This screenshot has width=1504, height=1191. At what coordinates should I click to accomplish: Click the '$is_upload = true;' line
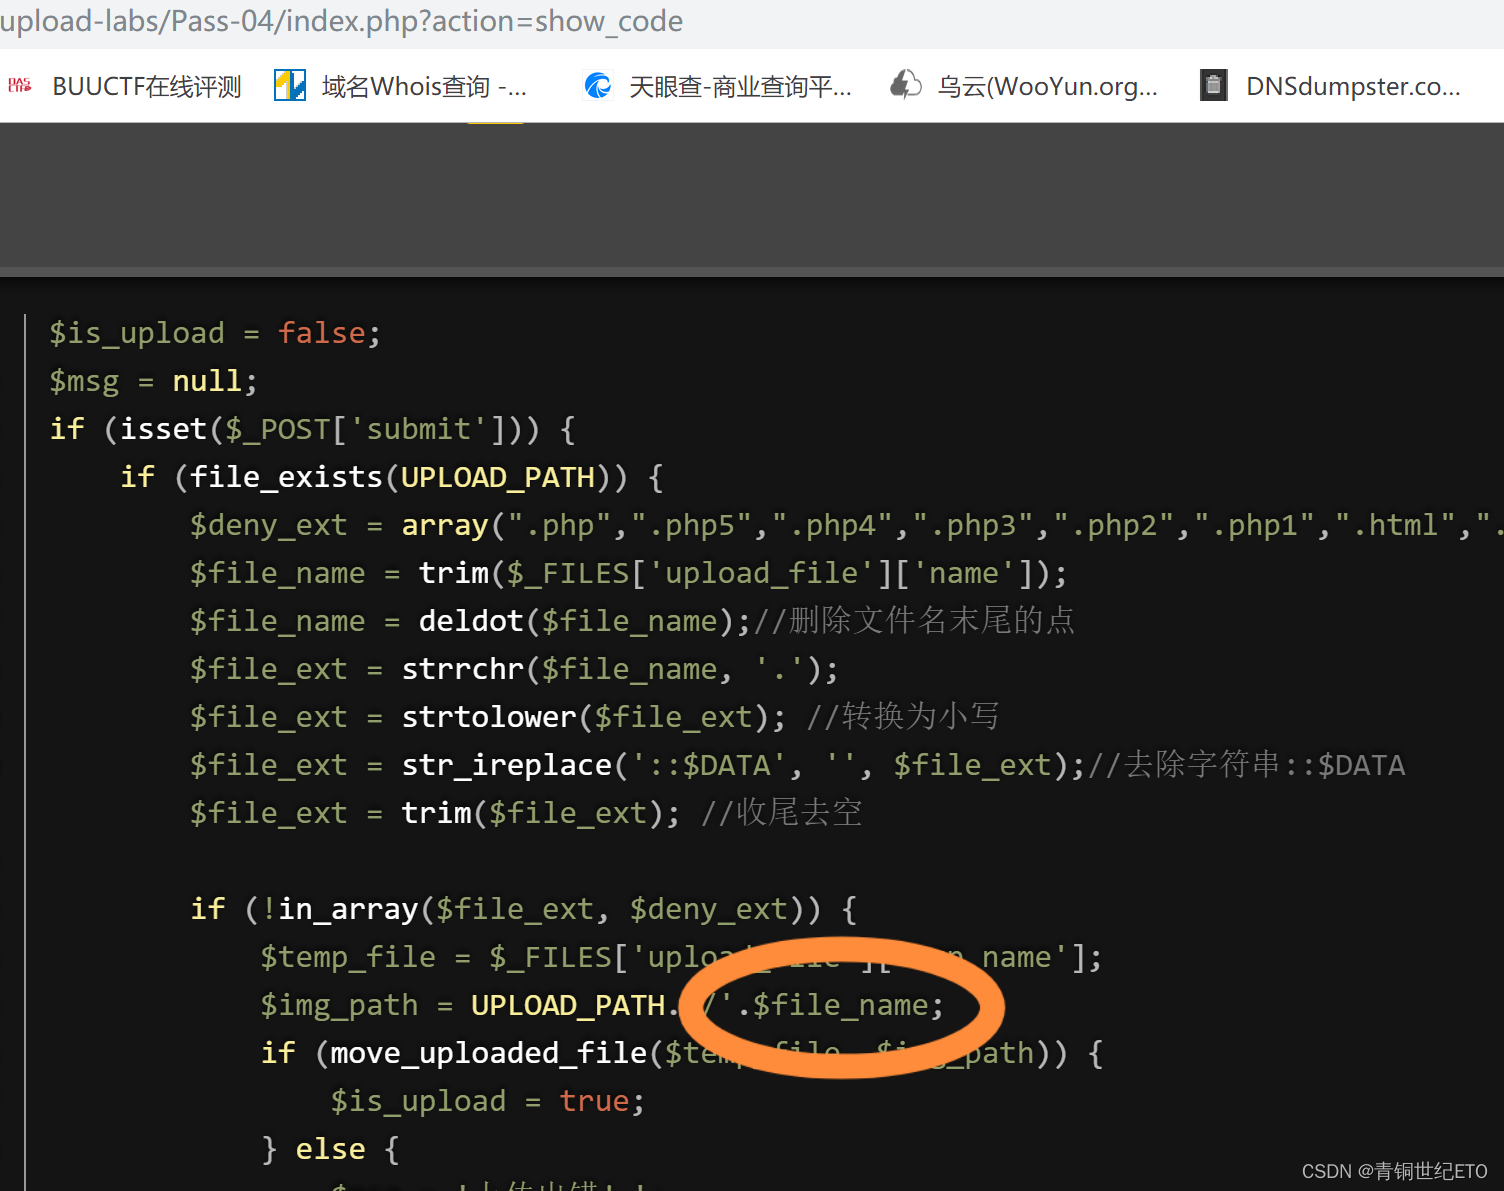pyautogui.click(x=488, y=1101)
